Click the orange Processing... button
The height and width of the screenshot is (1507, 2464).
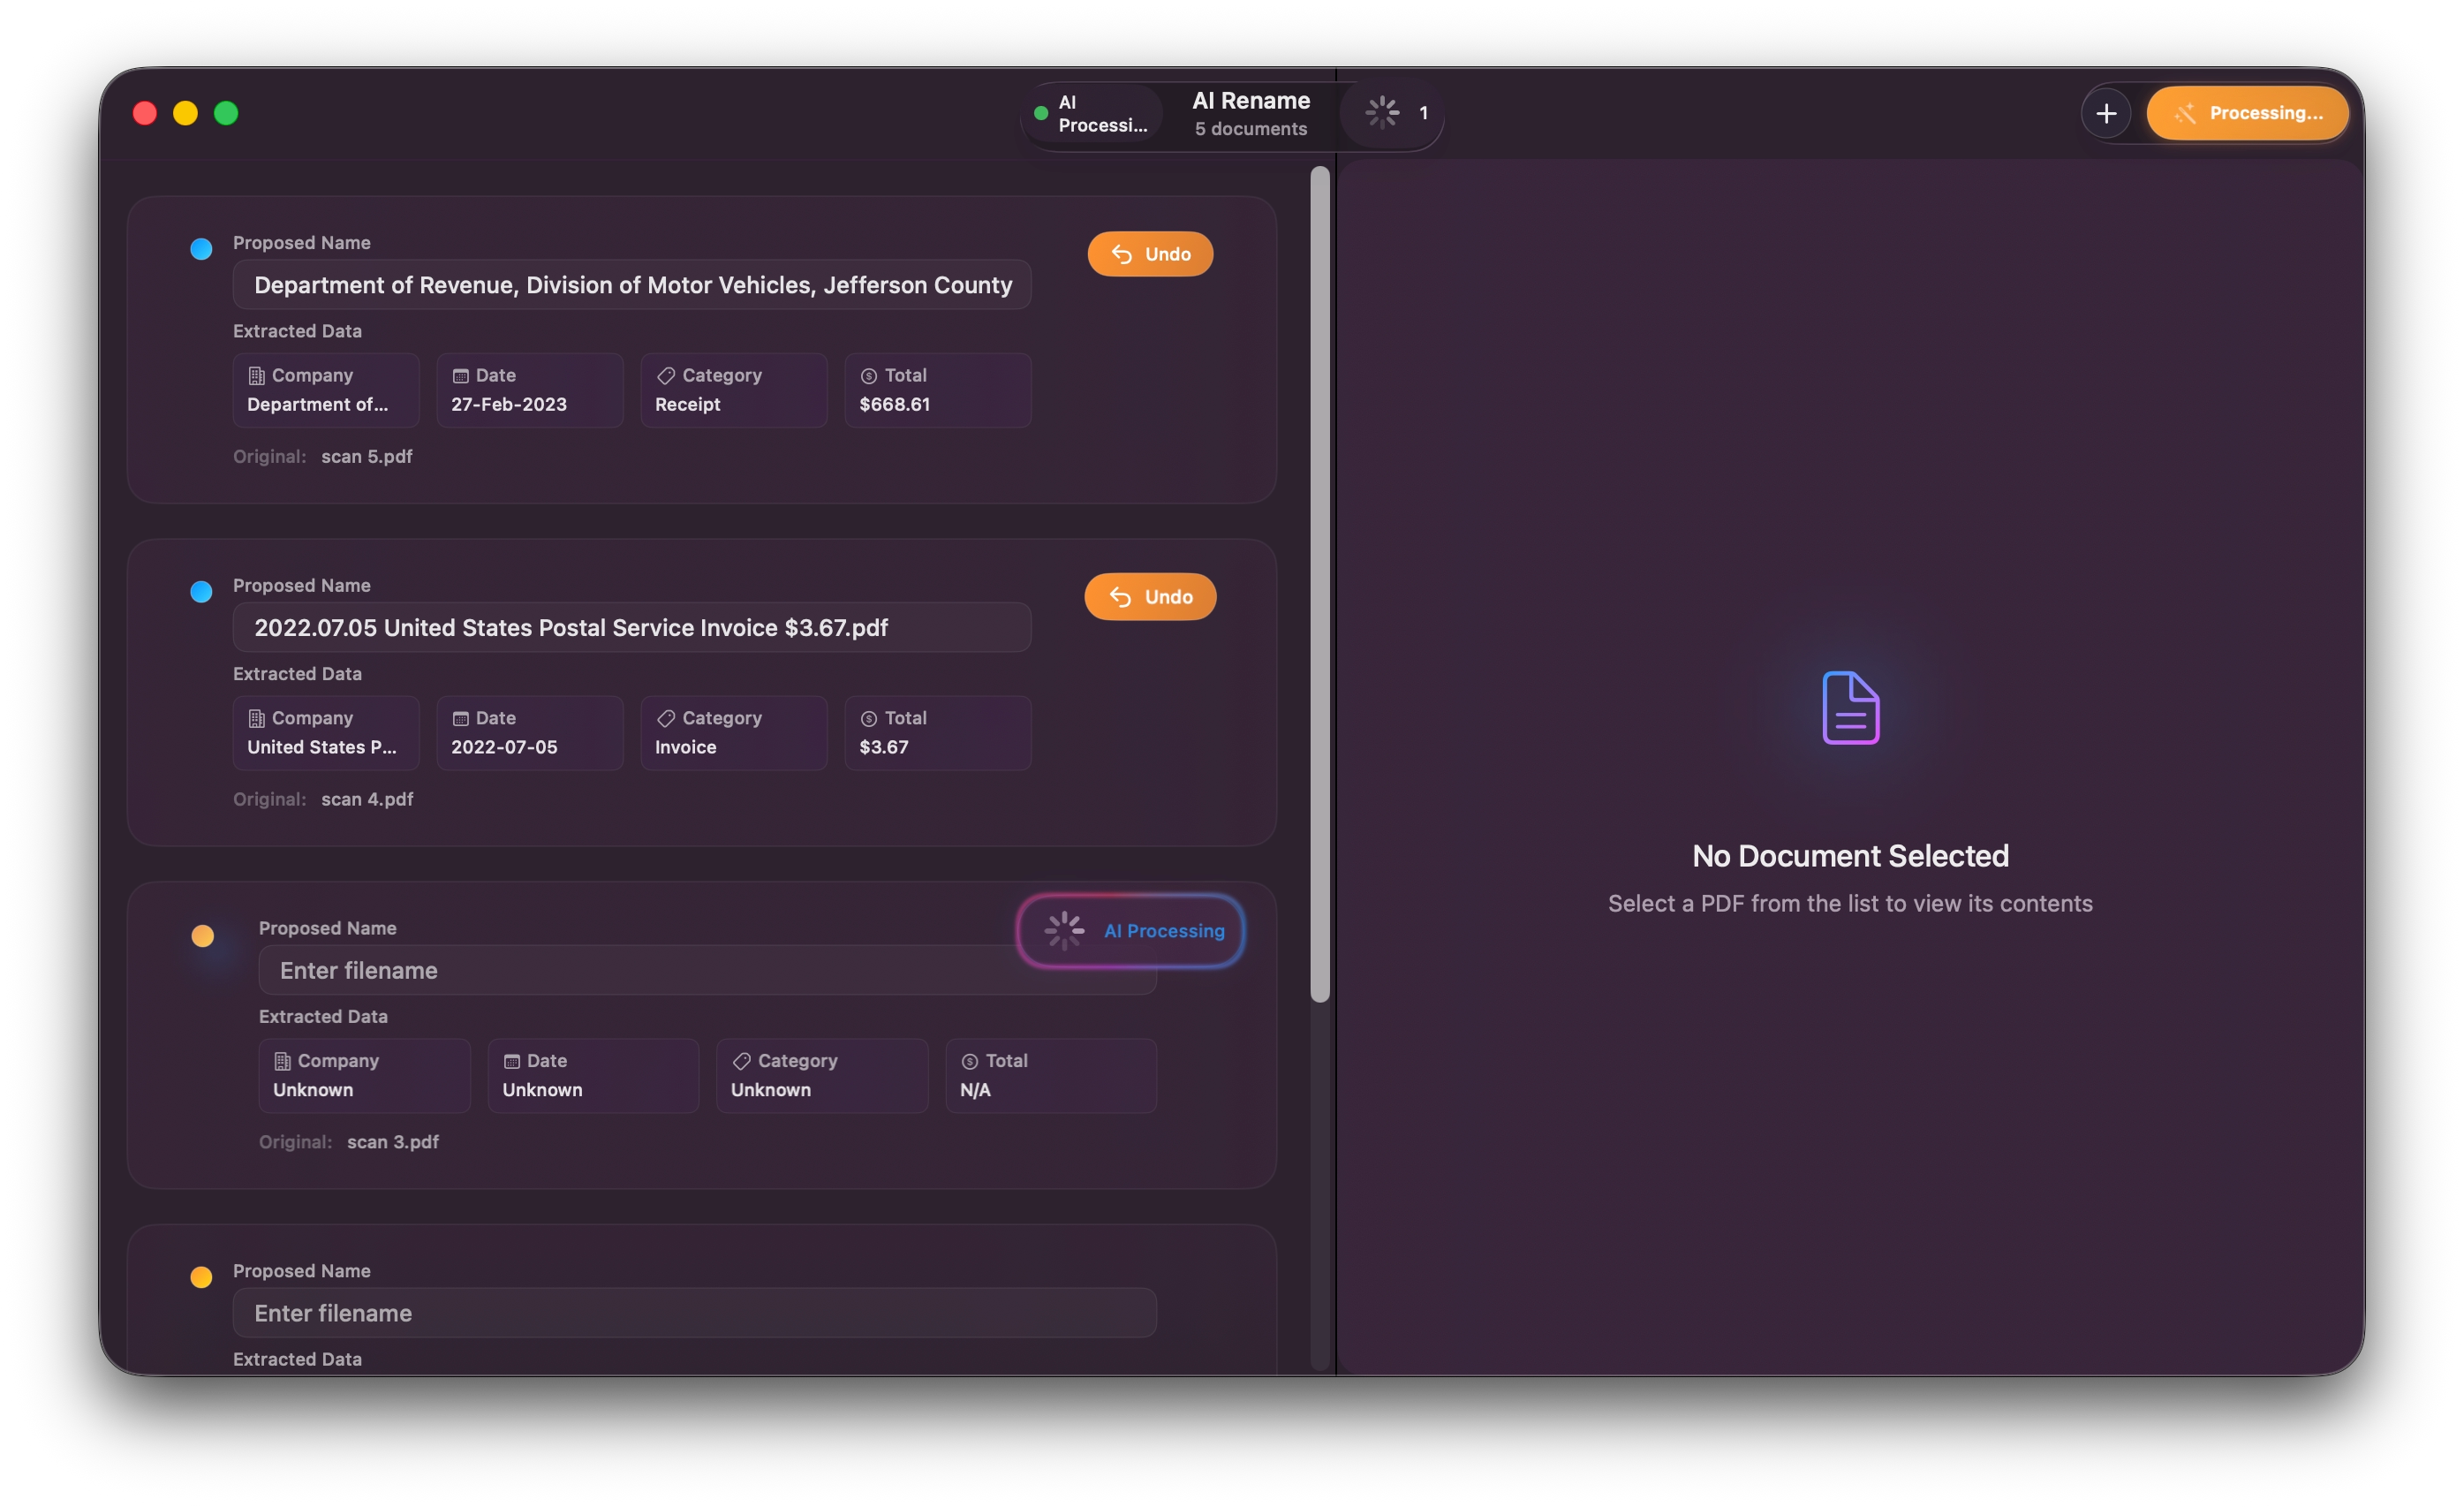2248,113
